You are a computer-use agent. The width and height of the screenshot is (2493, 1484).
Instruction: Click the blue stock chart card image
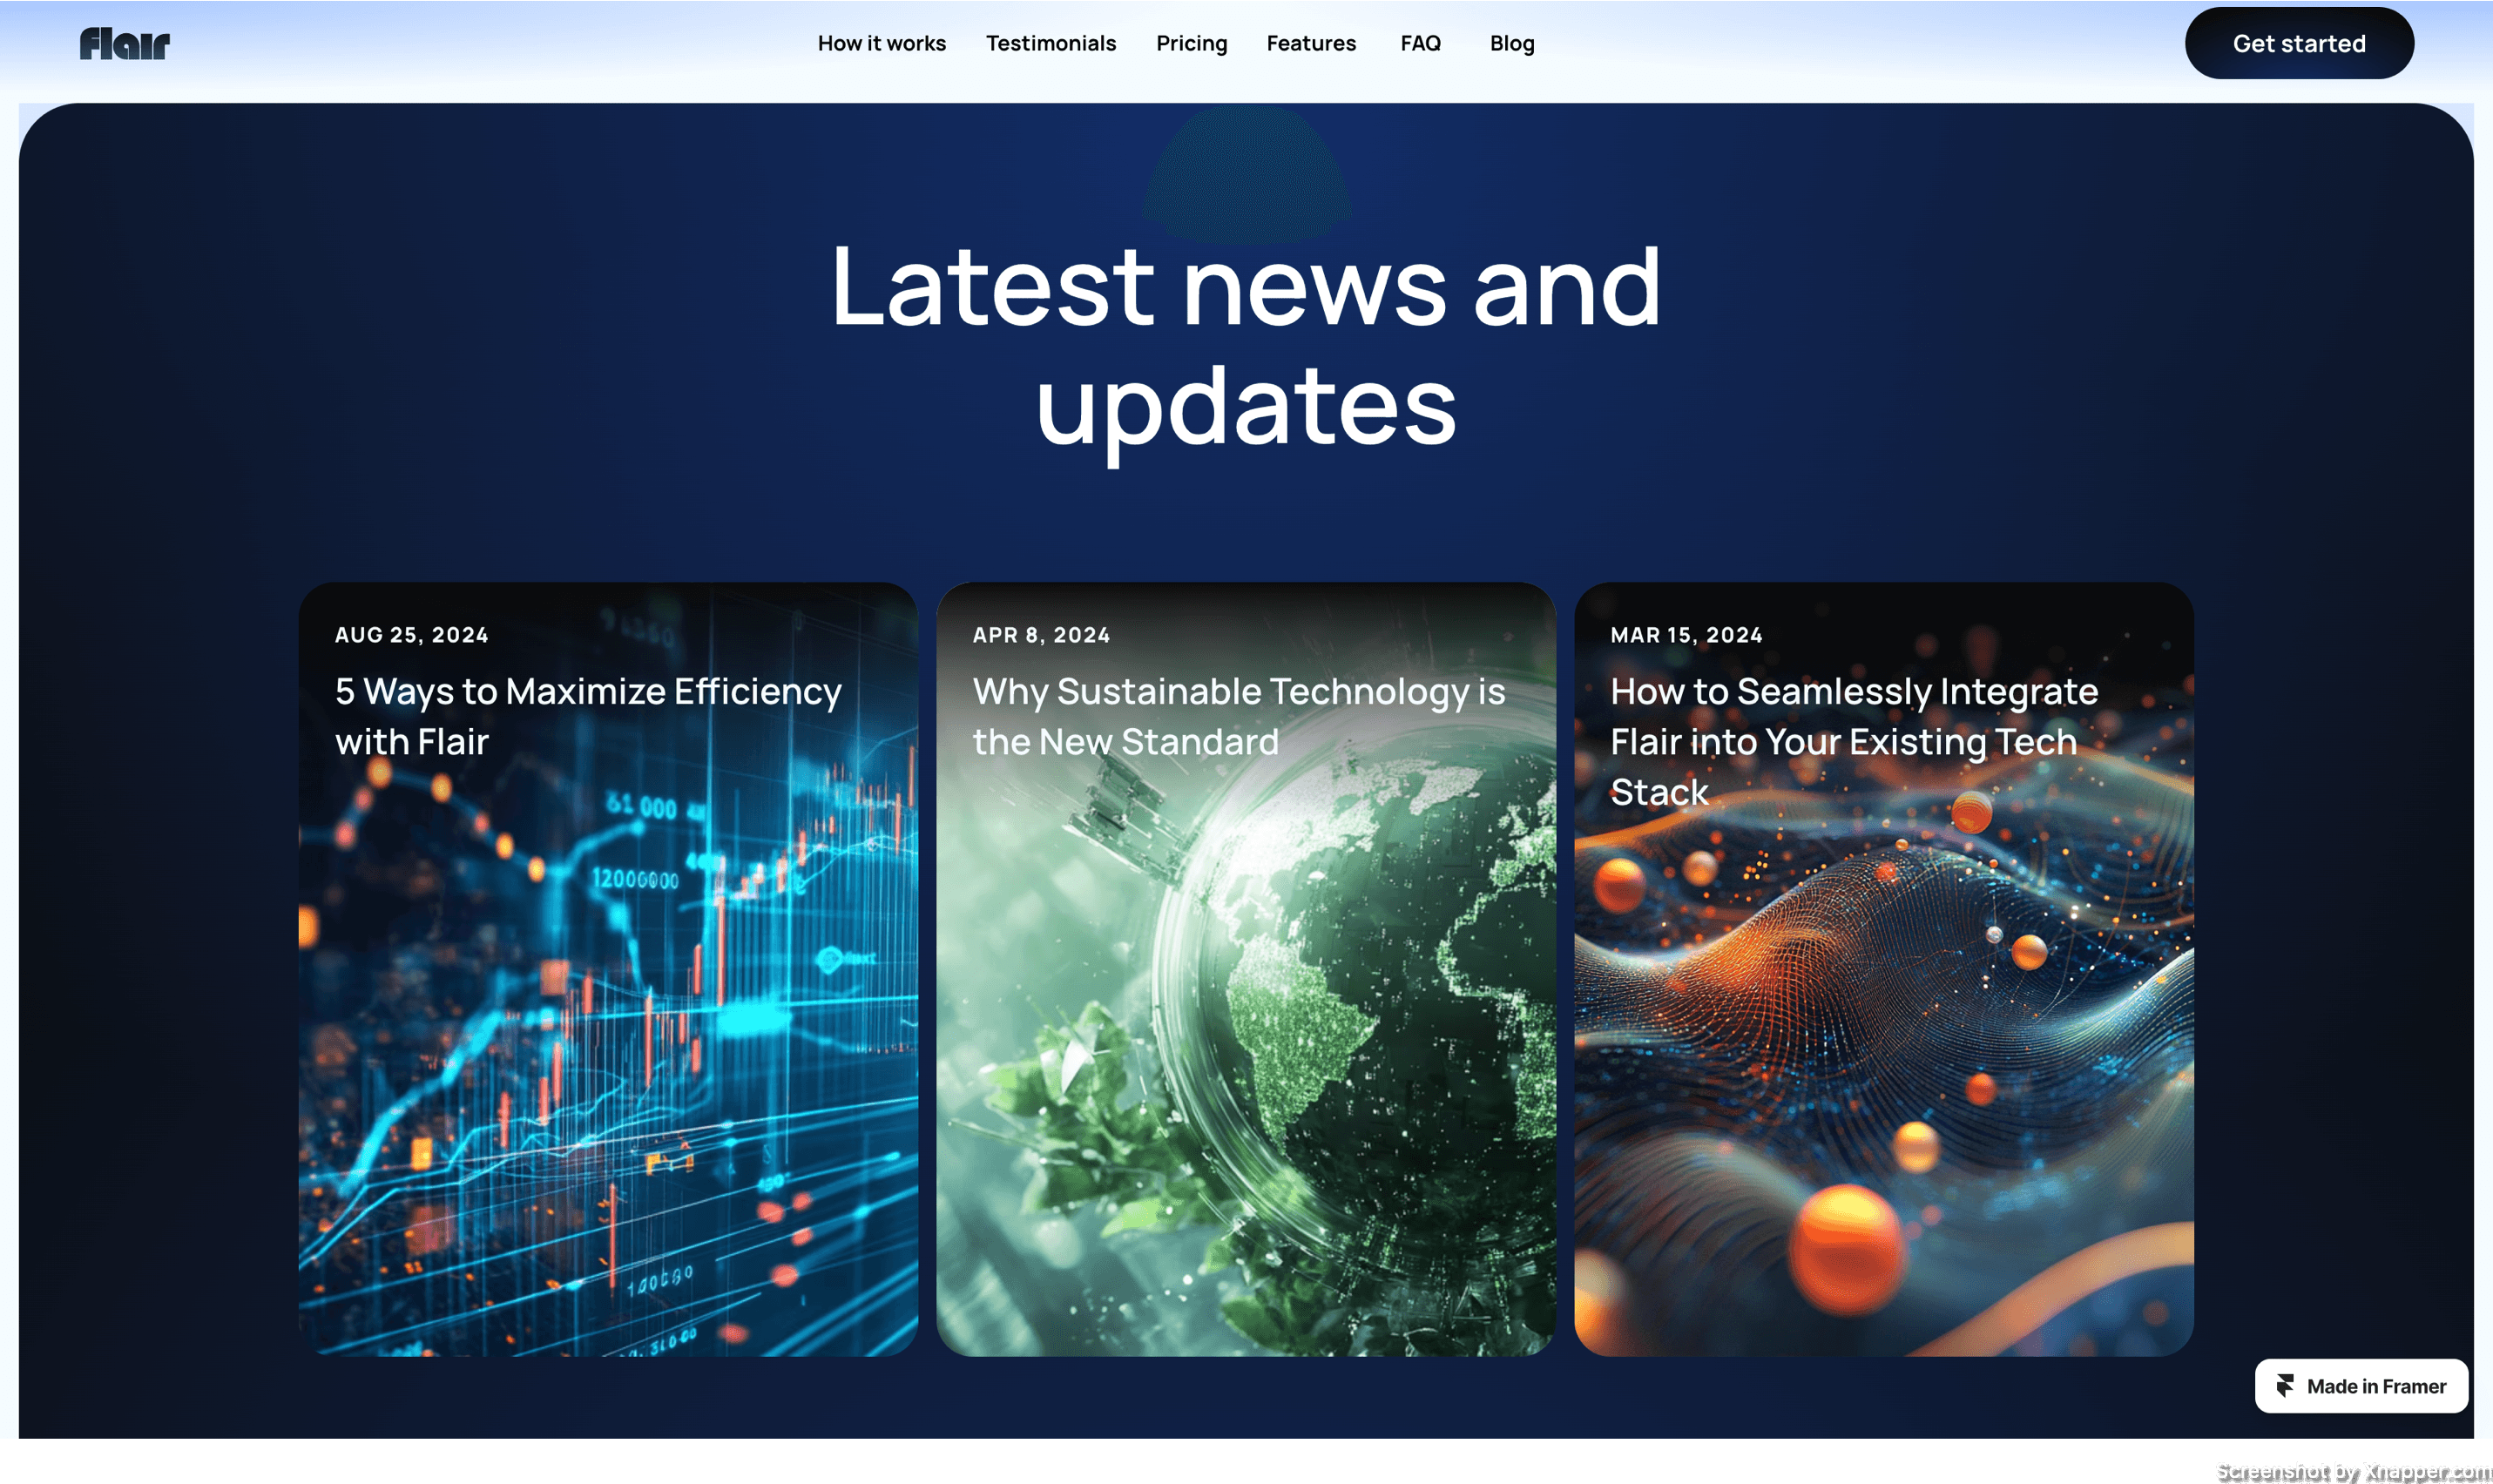608,1060
